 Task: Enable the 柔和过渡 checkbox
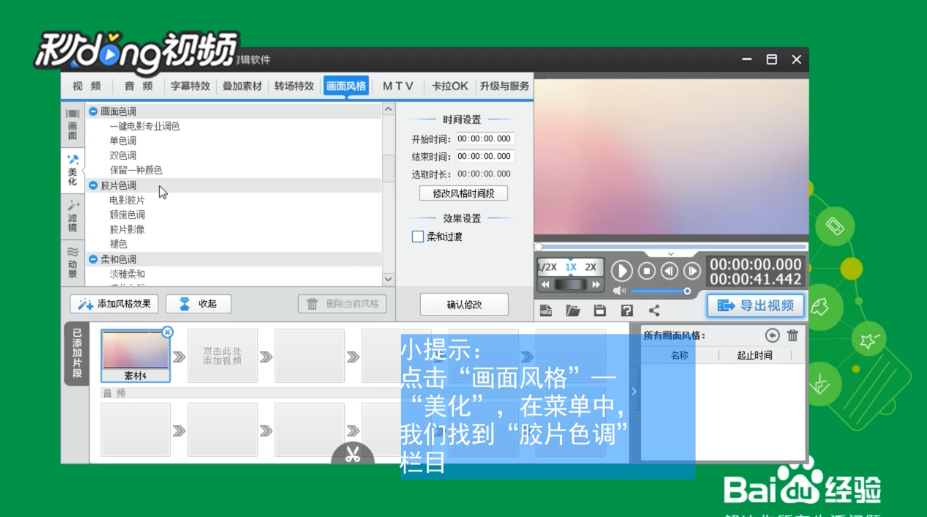(x=418, y=237)
